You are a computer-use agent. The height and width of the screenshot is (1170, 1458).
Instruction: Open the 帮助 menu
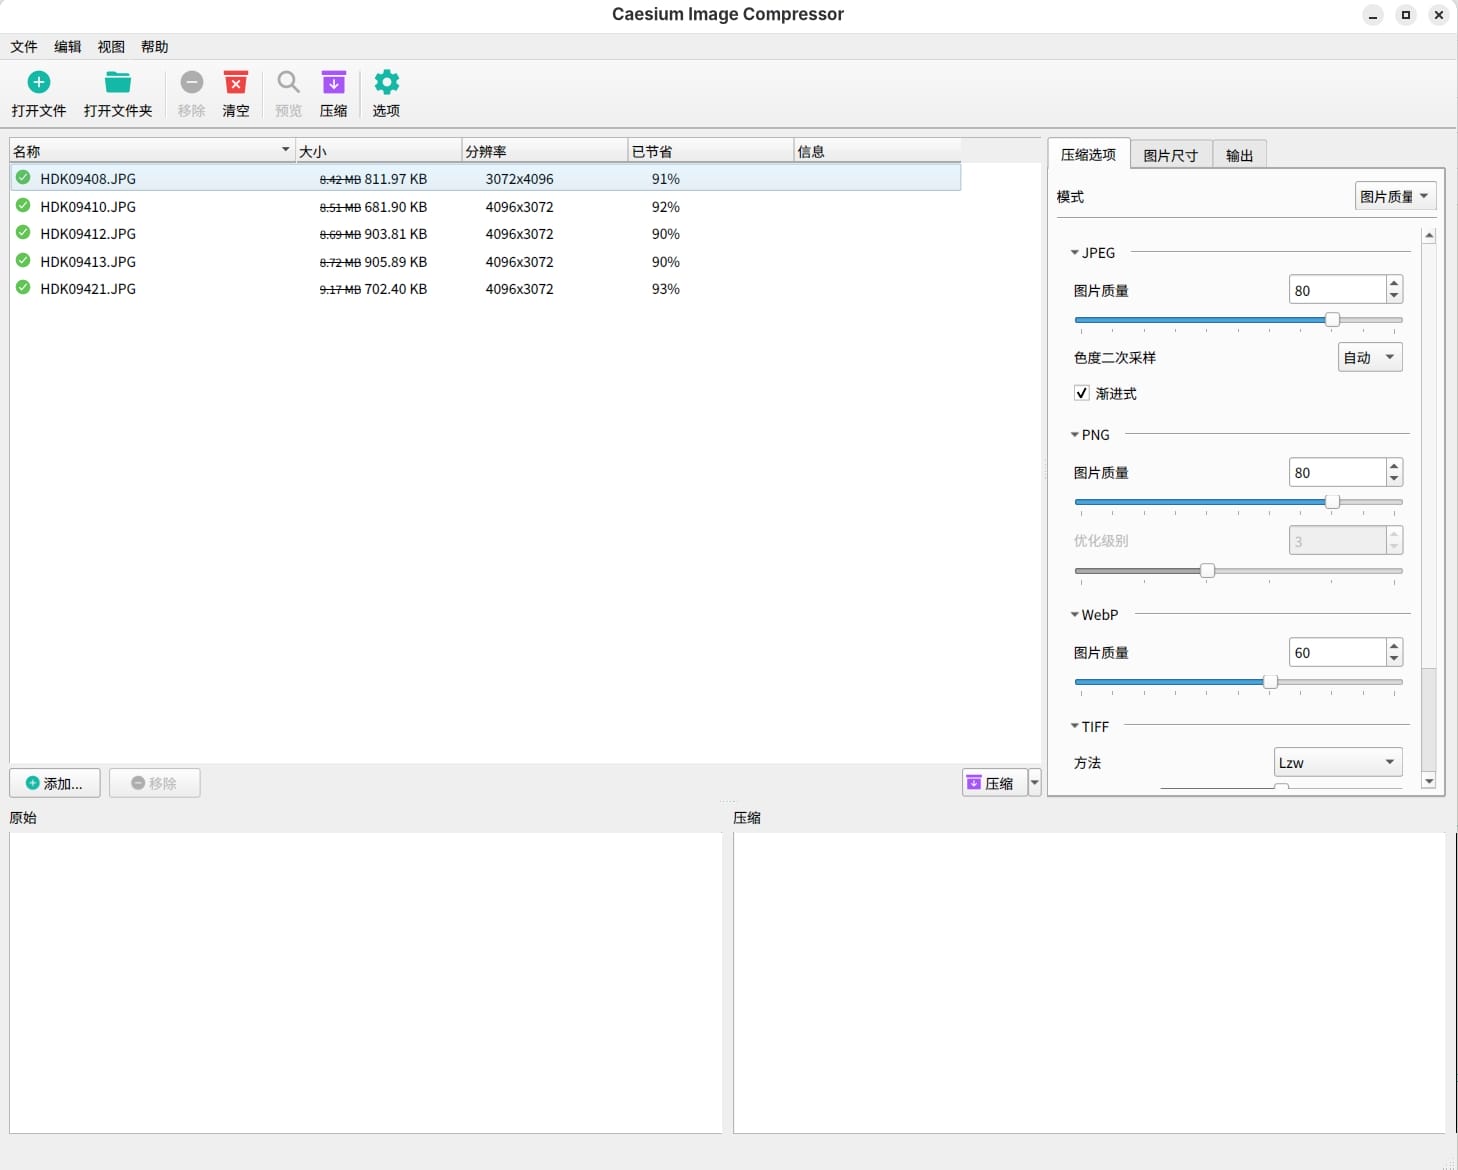click(x=155, y=47)
